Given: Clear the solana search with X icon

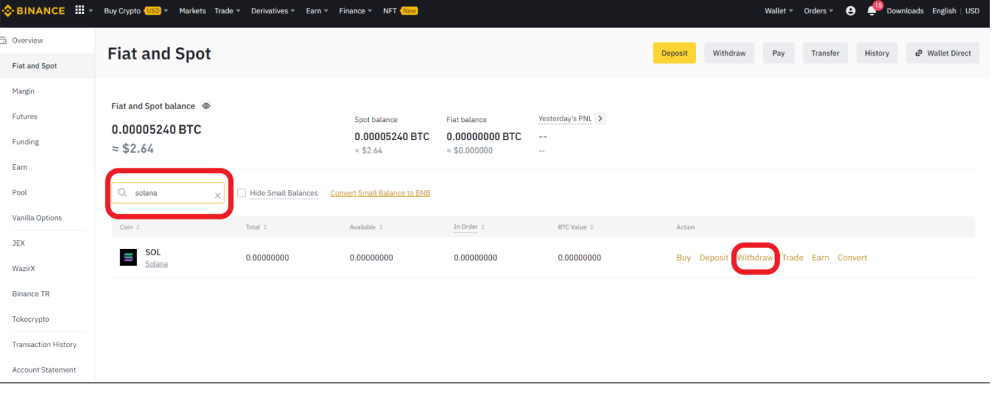Looking at the screenshot, I should click(217, 195).
